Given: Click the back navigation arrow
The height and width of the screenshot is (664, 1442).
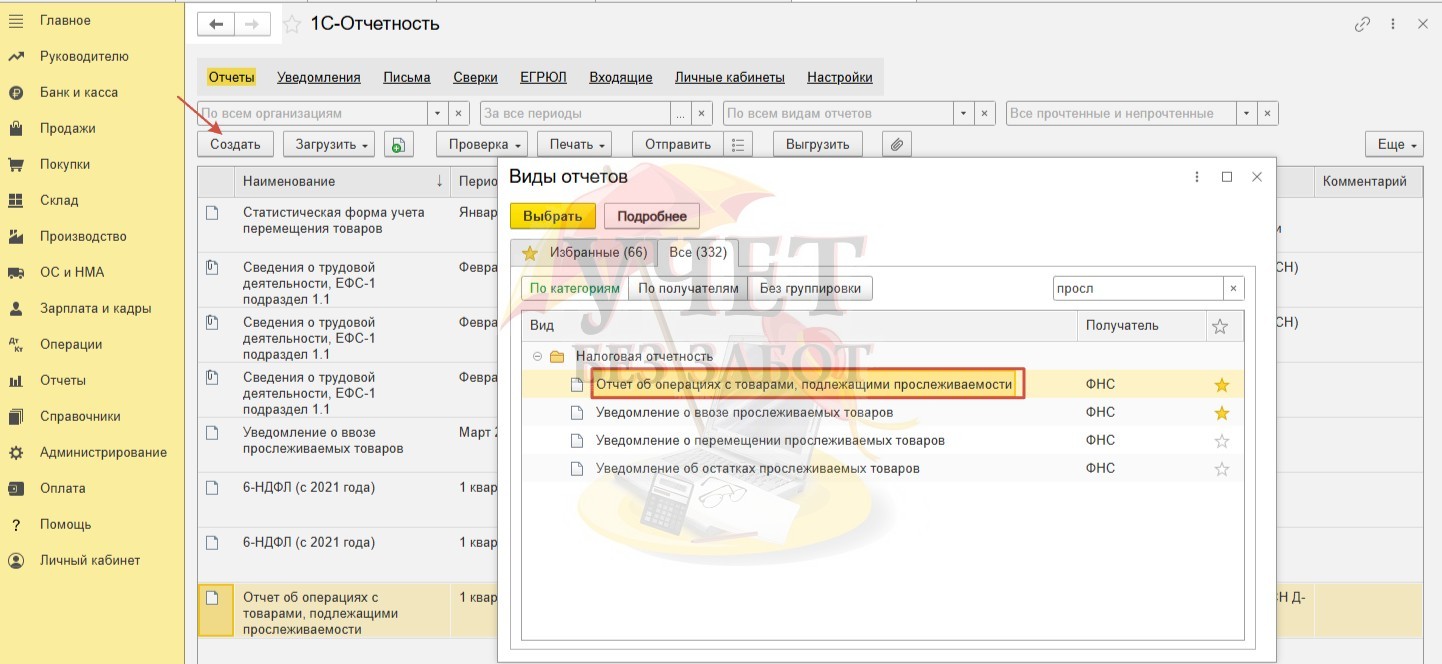Looking at the screenshot, I should (x=215, y=25).
